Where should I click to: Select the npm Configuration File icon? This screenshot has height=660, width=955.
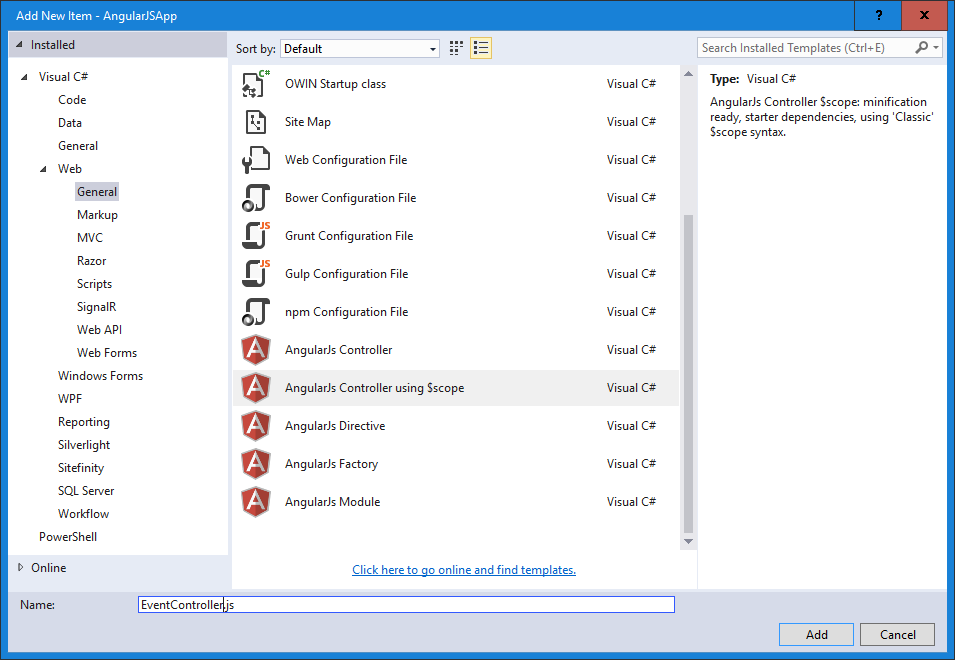pyautogui.click(x=256, y=312)
